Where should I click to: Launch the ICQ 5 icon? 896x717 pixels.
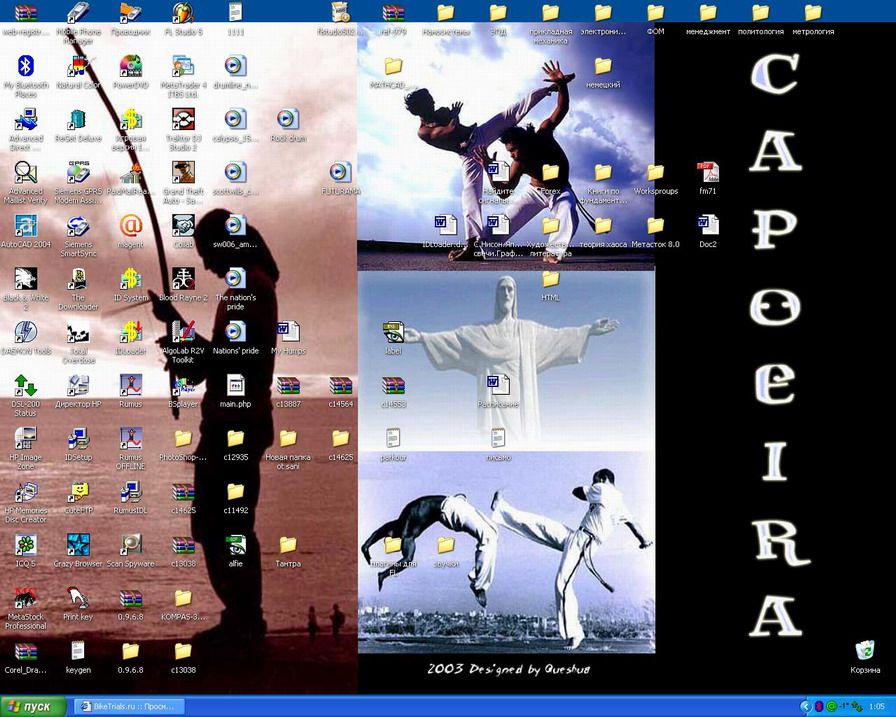tap(26, 546)
